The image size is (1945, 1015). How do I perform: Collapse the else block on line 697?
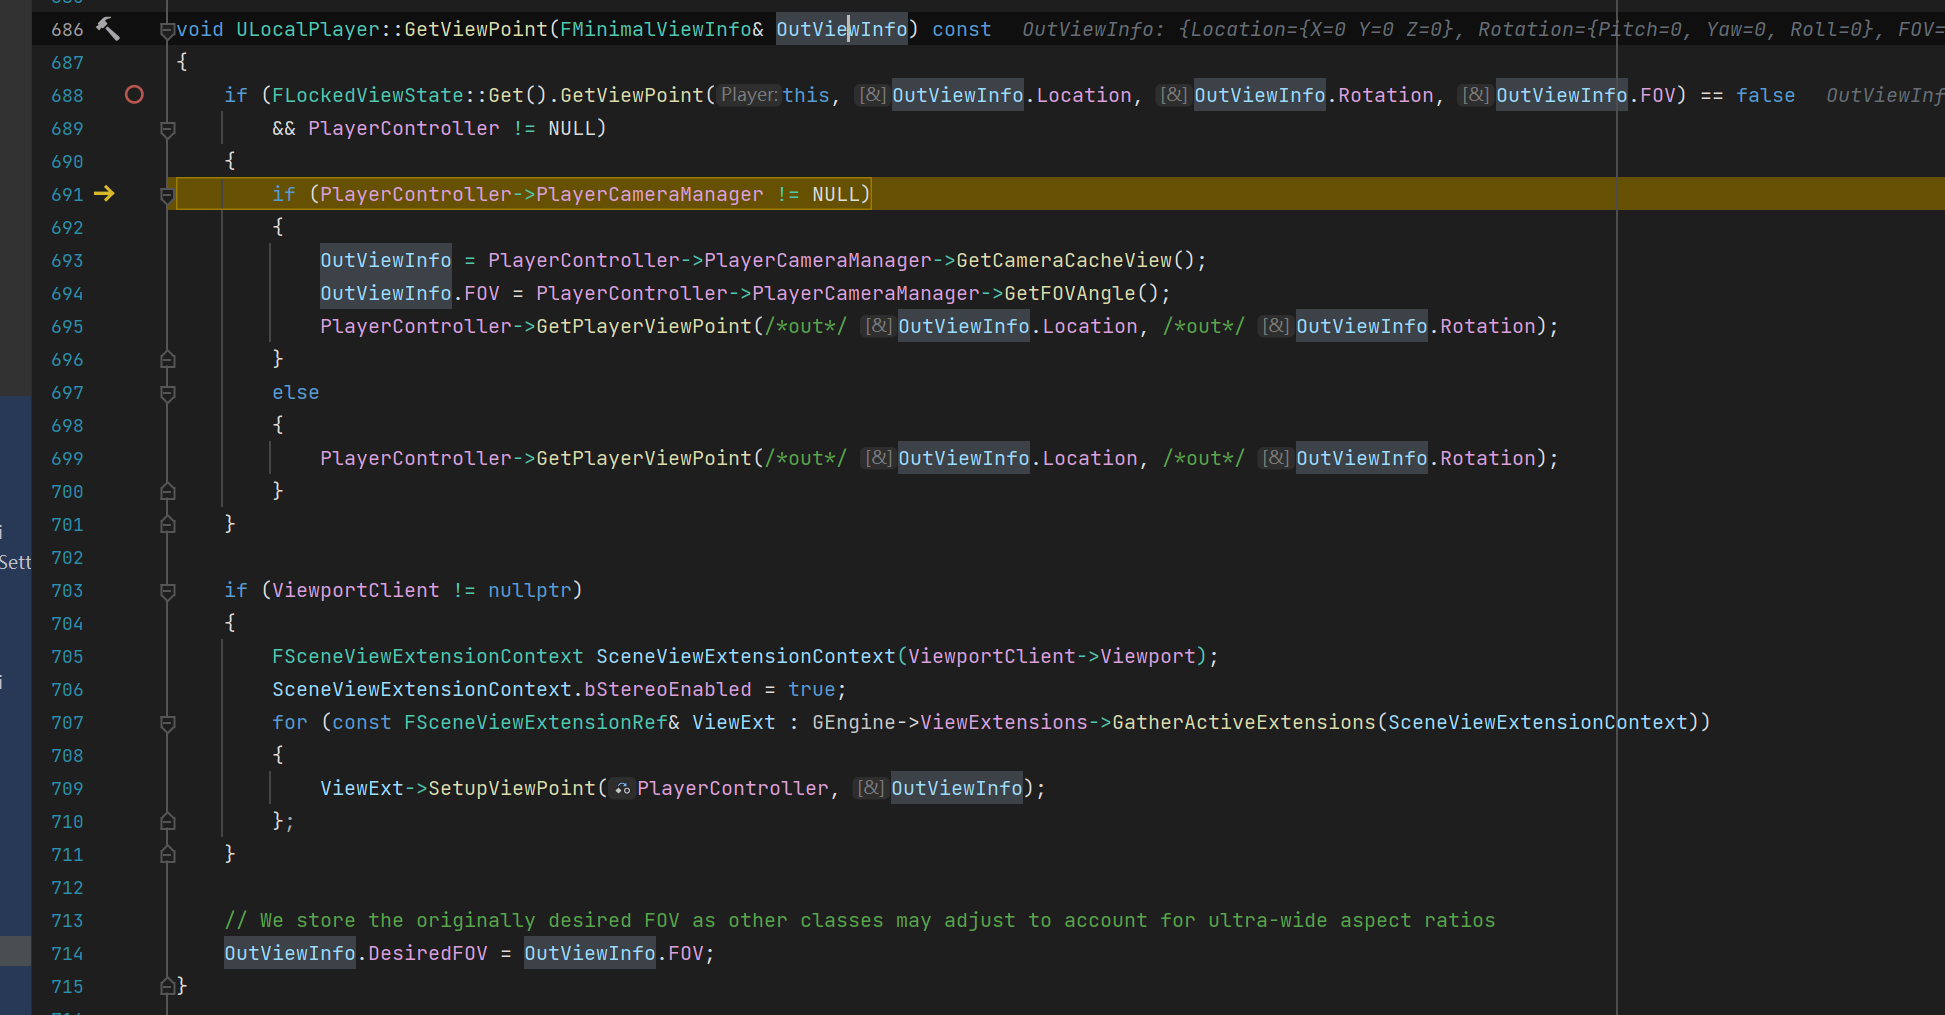[168, 393]
